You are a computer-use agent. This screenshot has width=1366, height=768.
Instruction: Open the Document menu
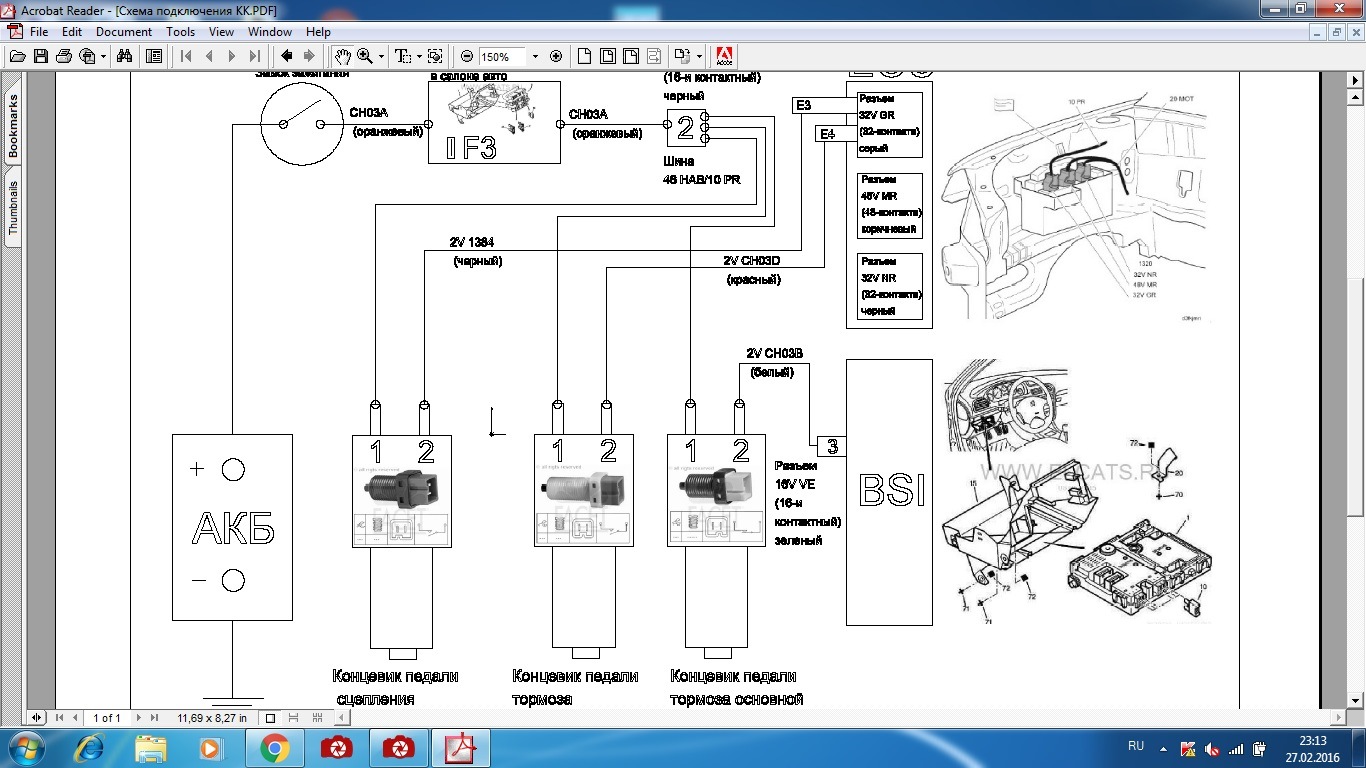tap(124, 32)
